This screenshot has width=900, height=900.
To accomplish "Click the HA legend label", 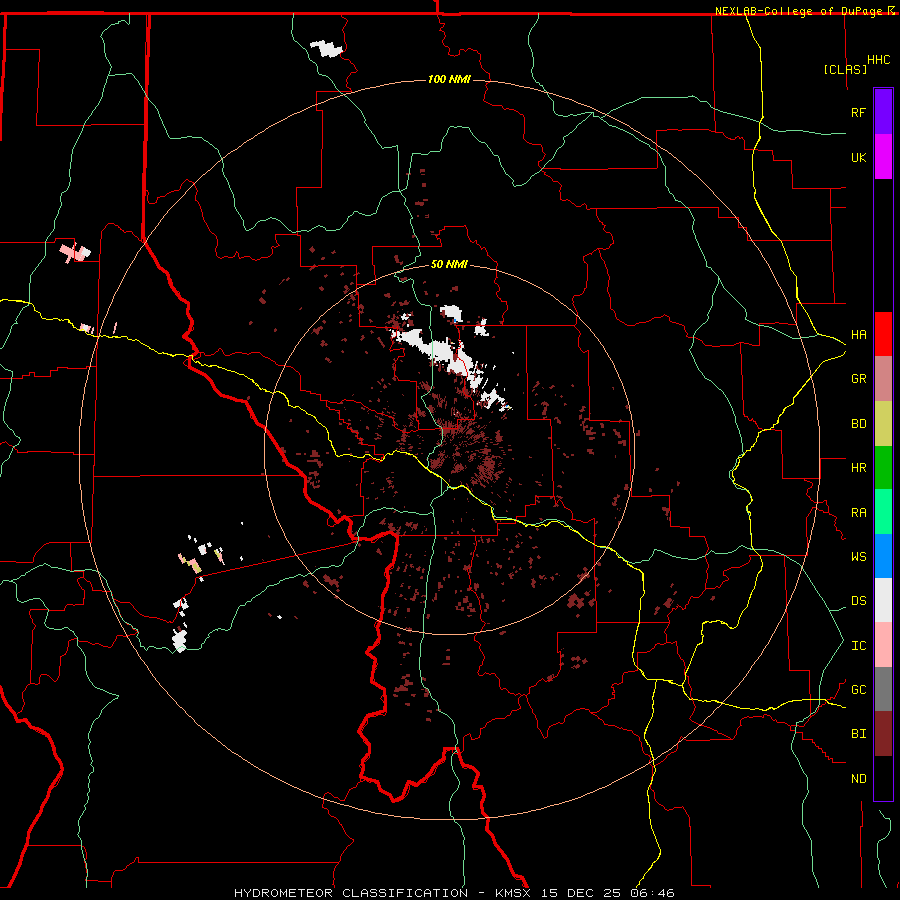I will coord(858,335).
